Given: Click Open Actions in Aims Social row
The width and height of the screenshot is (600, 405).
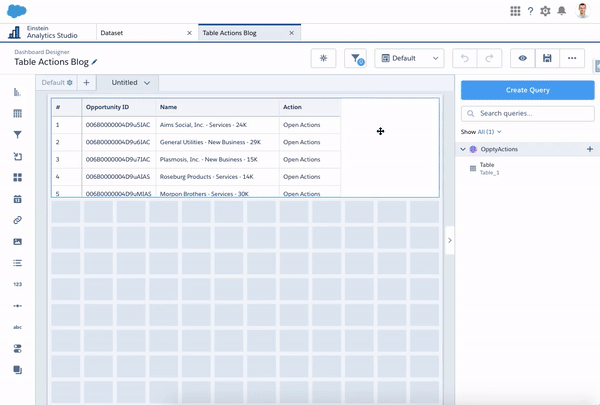Looking at the screenshot, I should point(302,125).
